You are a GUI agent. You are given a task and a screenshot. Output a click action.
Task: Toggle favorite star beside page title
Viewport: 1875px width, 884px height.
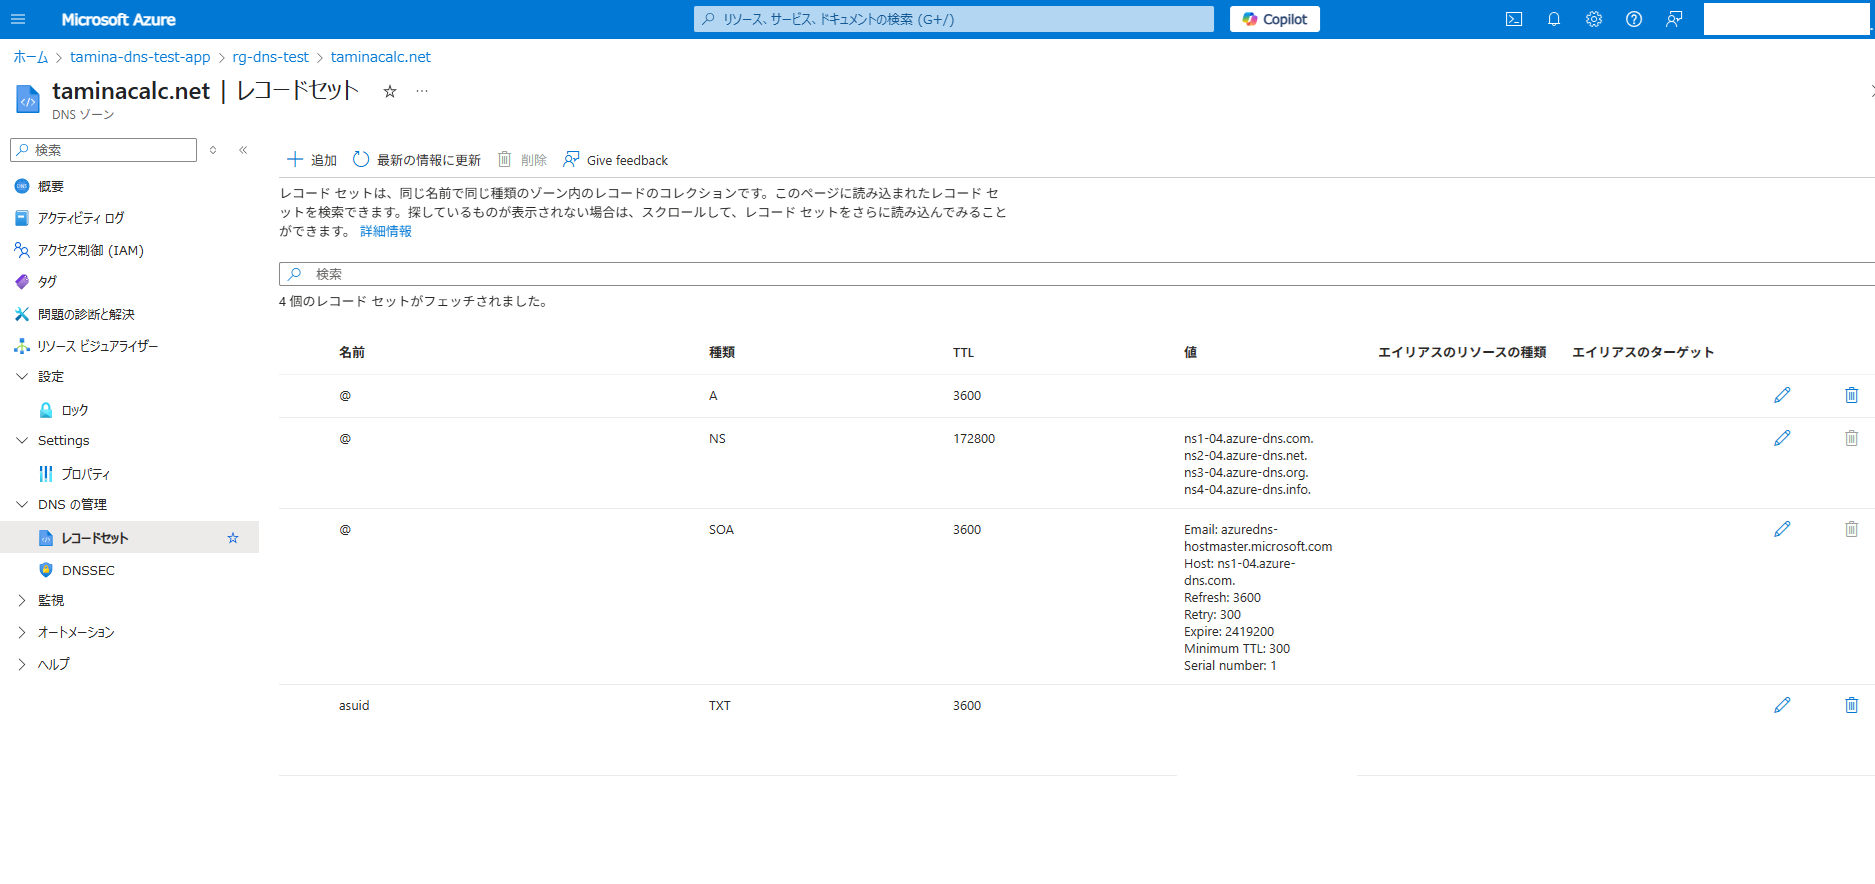(x=390, y=92)
